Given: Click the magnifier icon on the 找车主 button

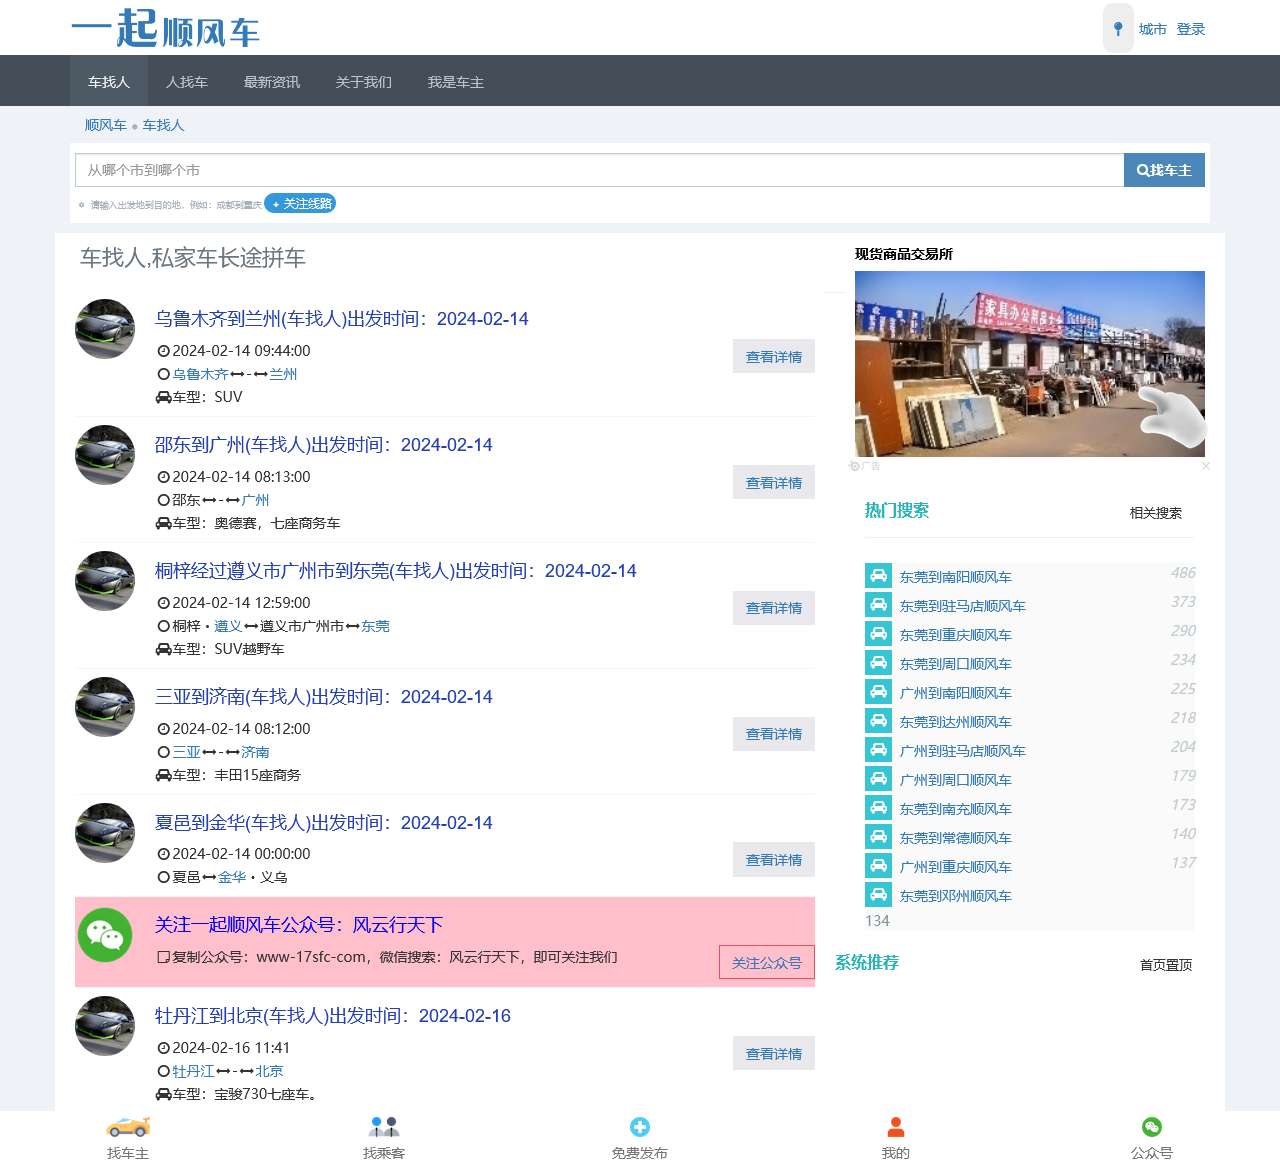Looking at the screenshot, I should (x=1143, y=170).
